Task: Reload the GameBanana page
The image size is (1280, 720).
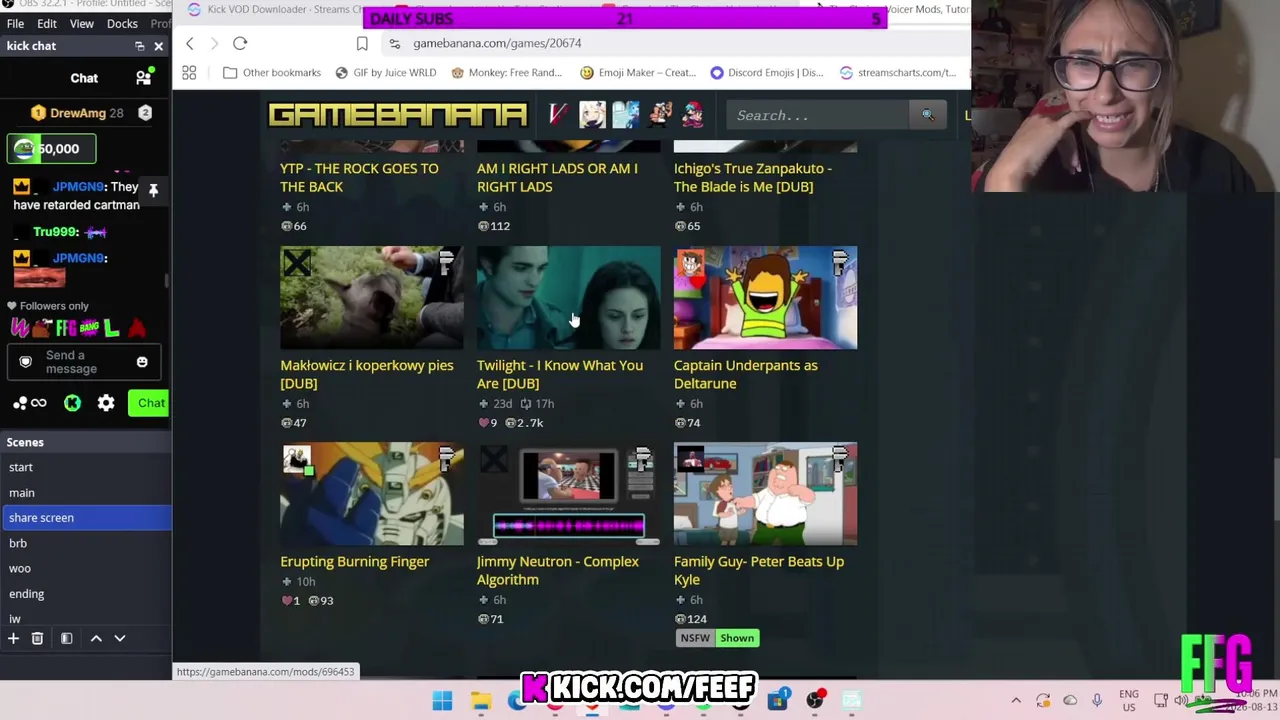Action: [x=240, y=43]
